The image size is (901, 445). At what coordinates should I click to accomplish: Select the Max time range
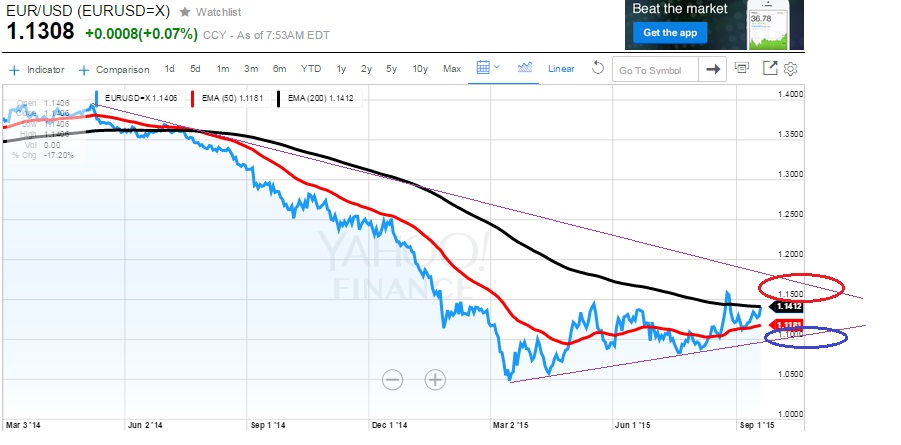click(x=452, y=69)
